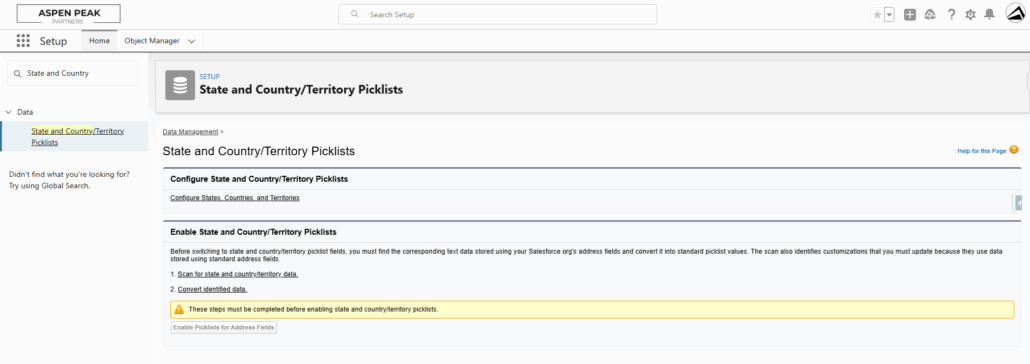
Task: Click the Aspen Peak Partners logo
Action: tap(68, 14)
